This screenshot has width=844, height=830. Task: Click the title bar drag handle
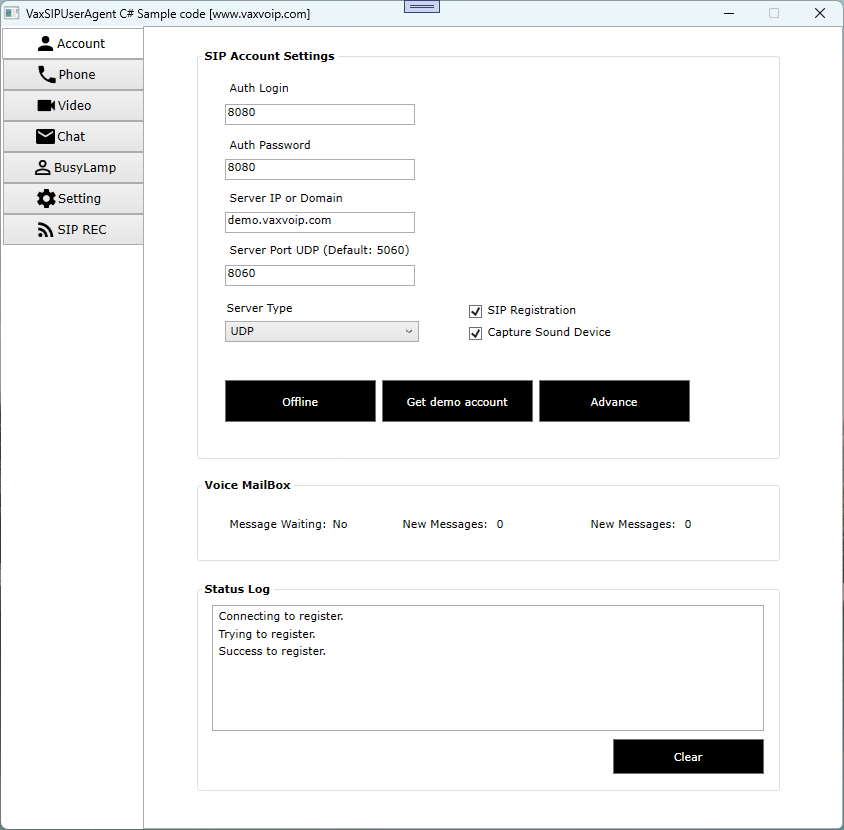(422, 6)
